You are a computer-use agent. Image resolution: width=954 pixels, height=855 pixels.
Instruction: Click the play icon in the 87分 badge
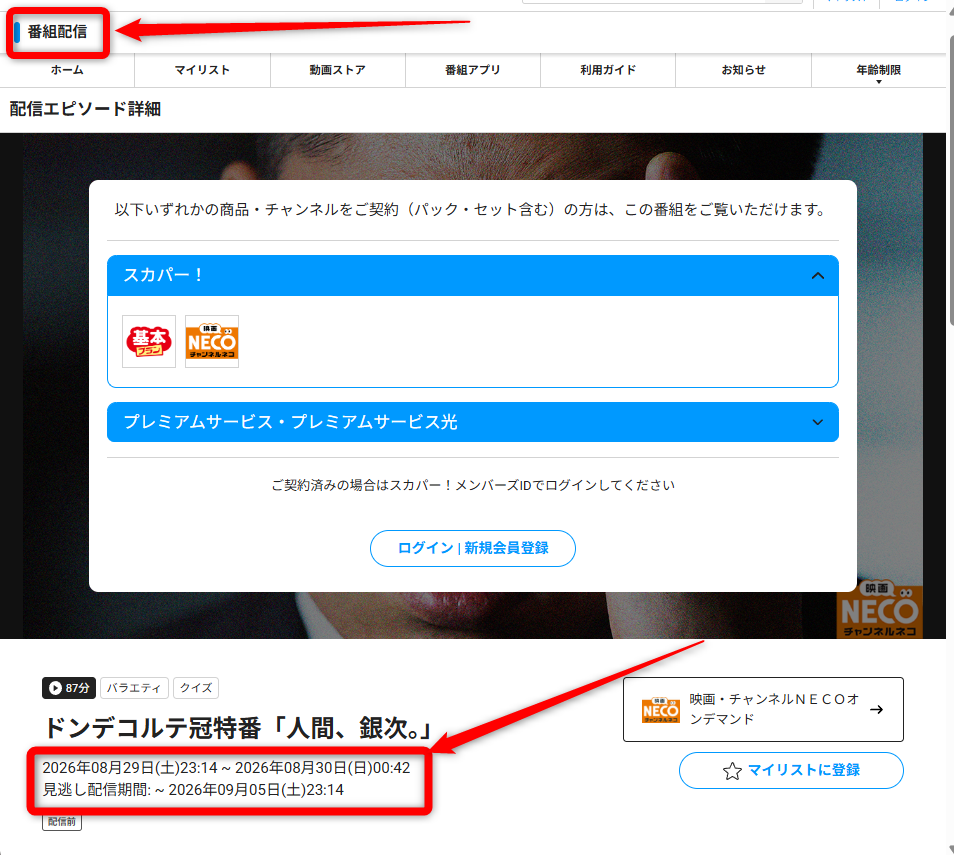click(55, 688)
